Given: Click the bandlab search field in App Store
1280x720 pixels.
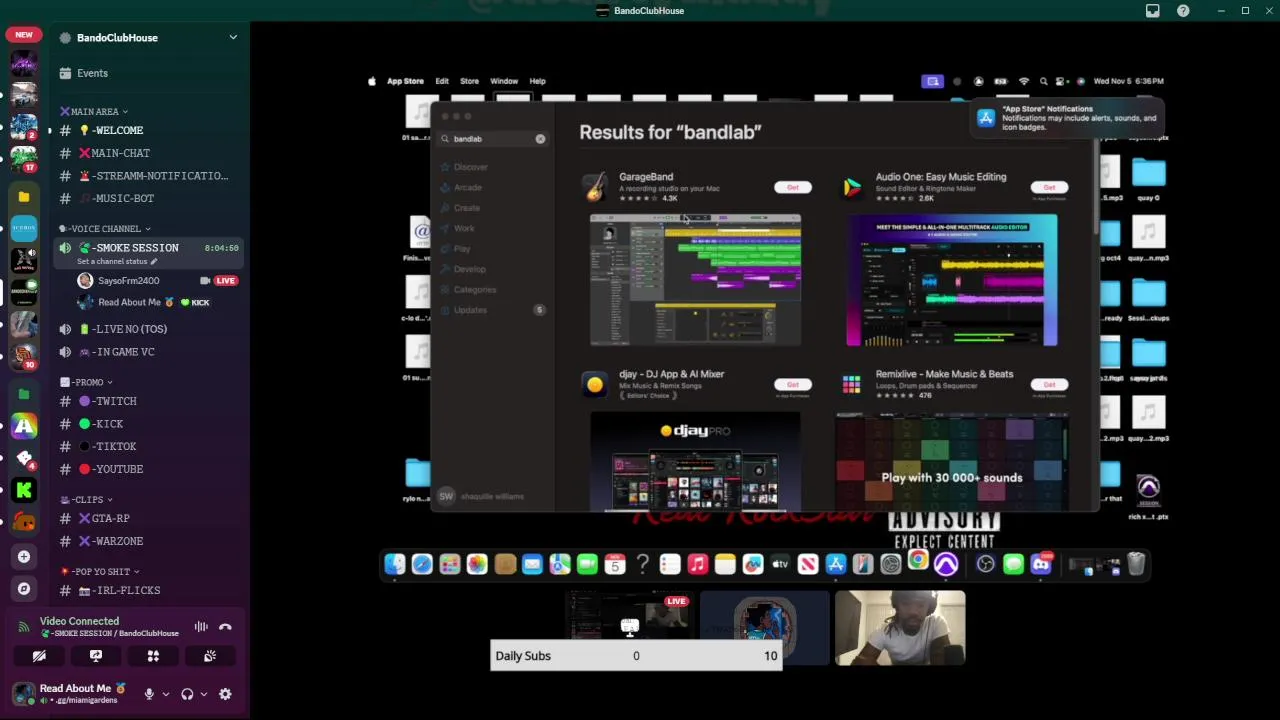Looking at the screenshot, I should pyautogui.click(x=492, y=139).
